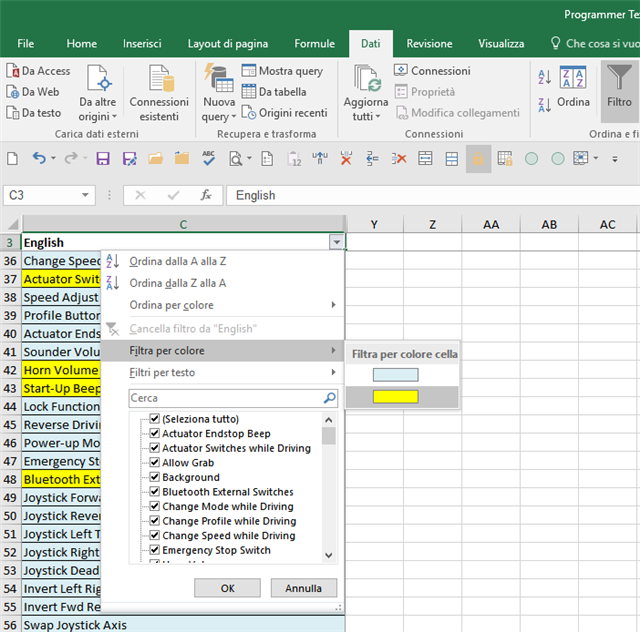
Task: Switch to Layout di pagina tab
Action: tap(228, 44)
